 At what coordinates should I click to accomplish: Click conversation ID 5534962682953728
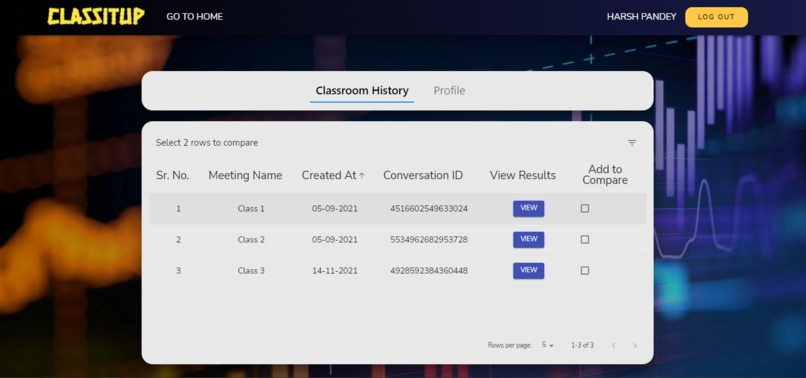429,240
